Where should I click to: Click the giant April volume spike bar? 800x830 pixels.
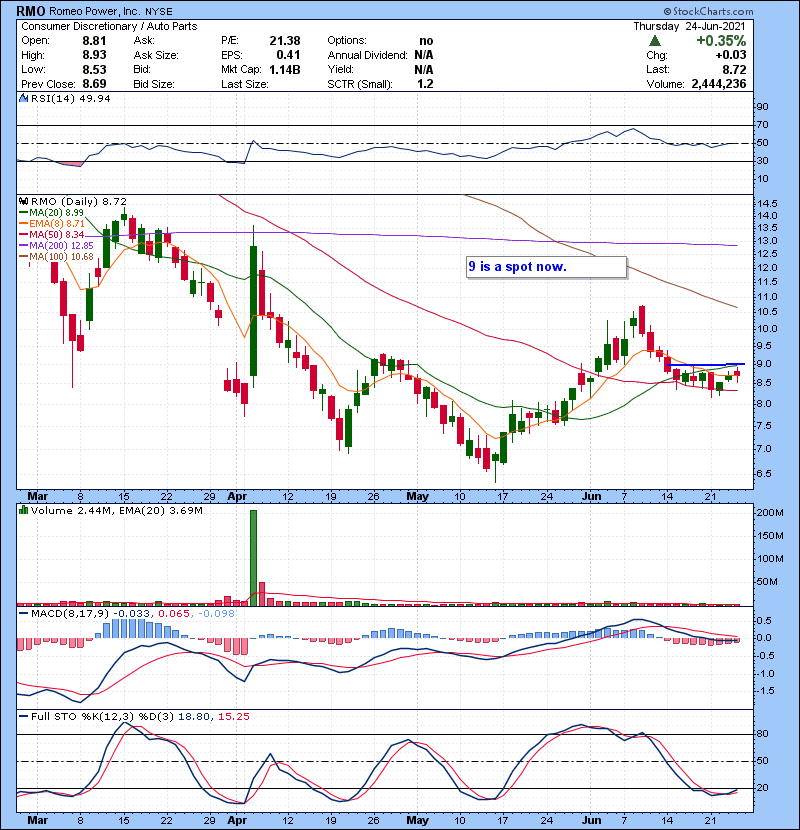(253, 558)
